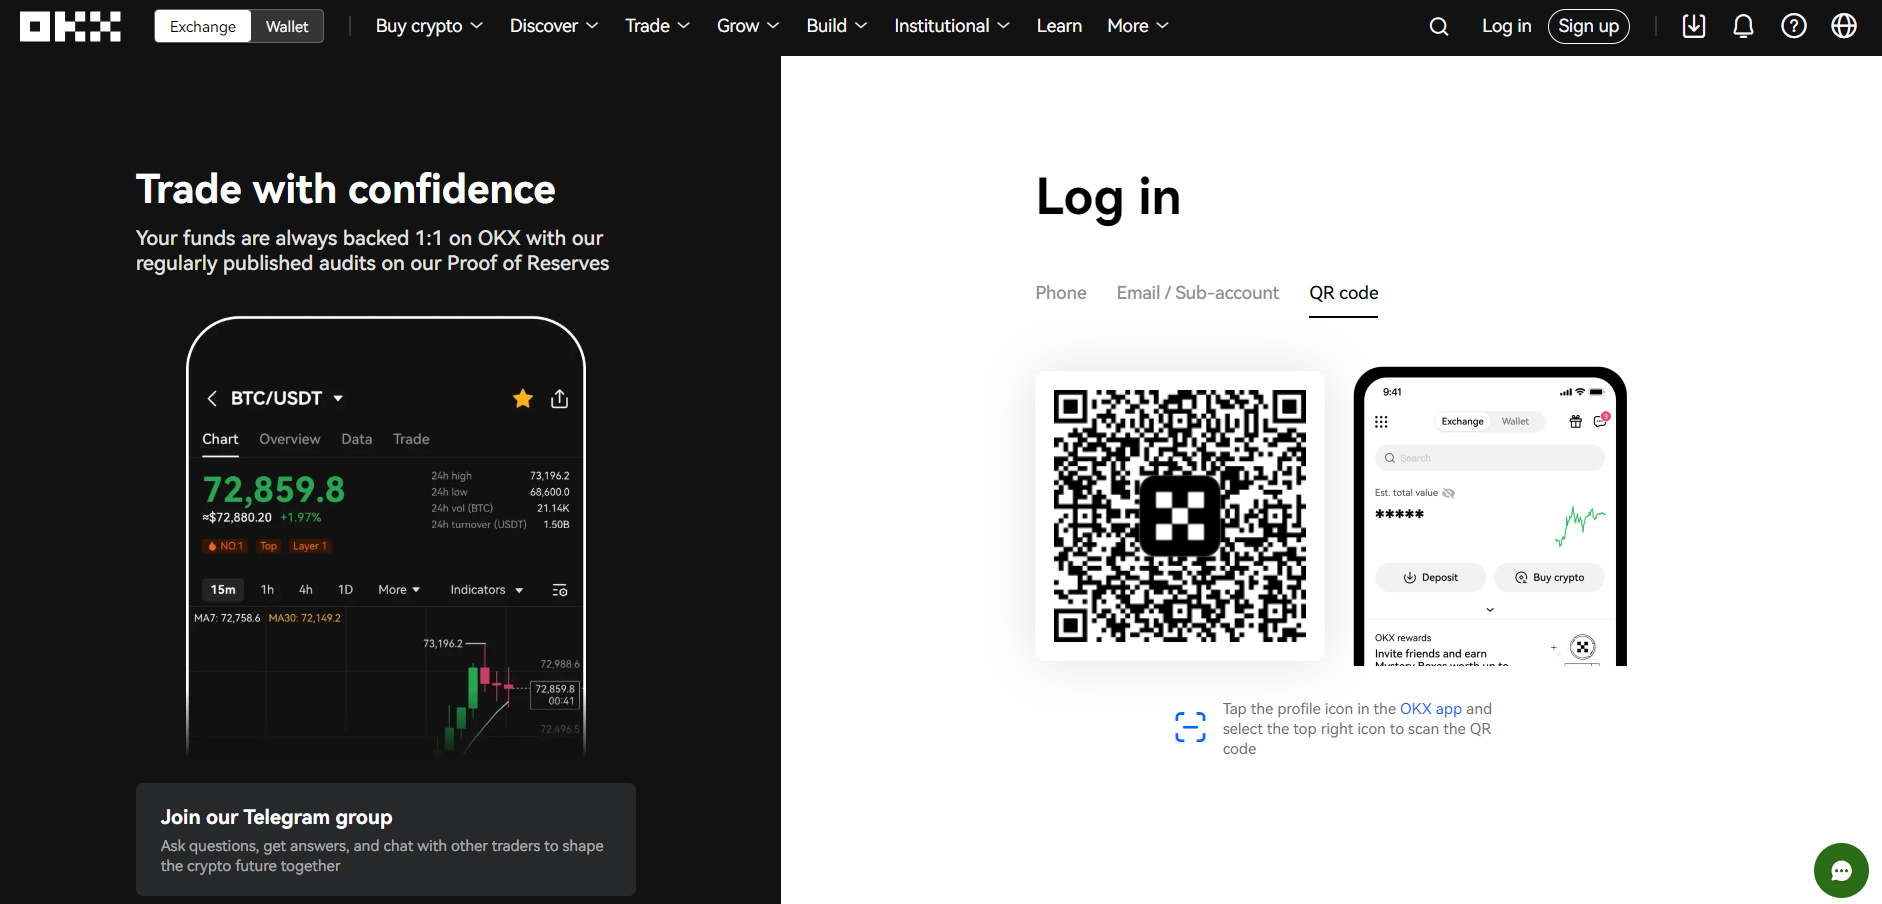The image size is (1882, 904).
Task: Open the support chat bubble
Action: (1841, 871)
